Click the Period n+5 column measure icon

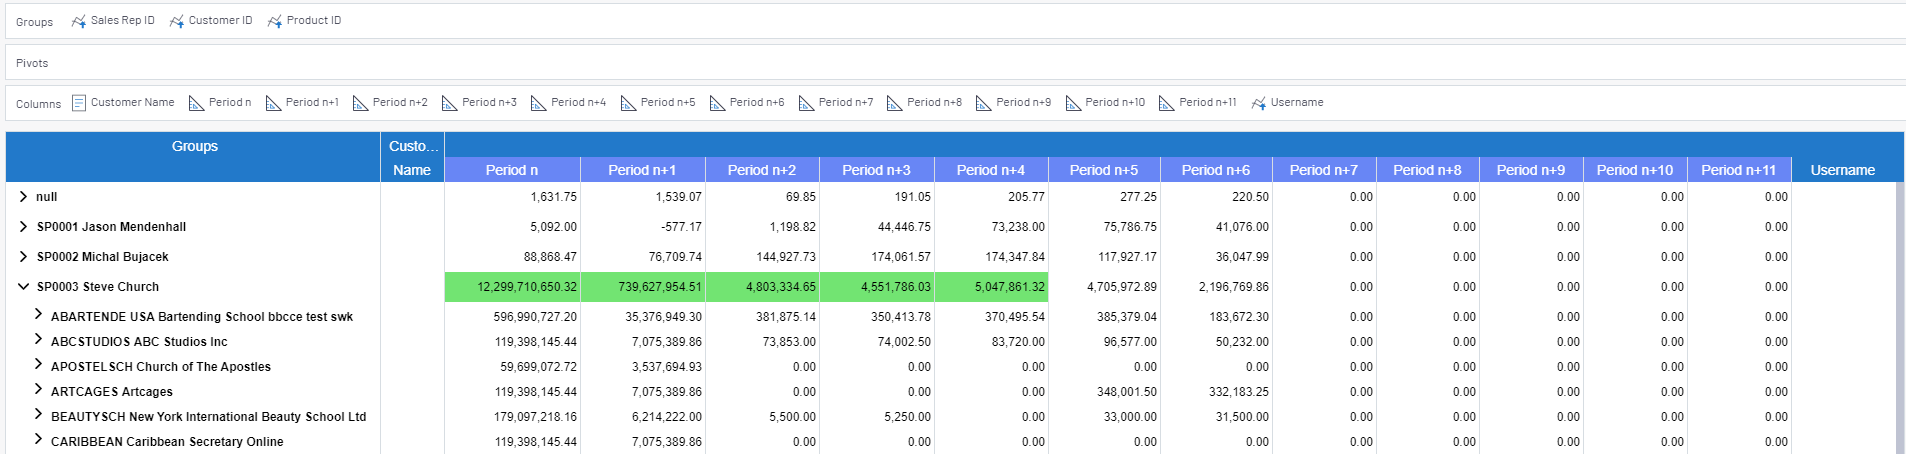coord(628,103)
